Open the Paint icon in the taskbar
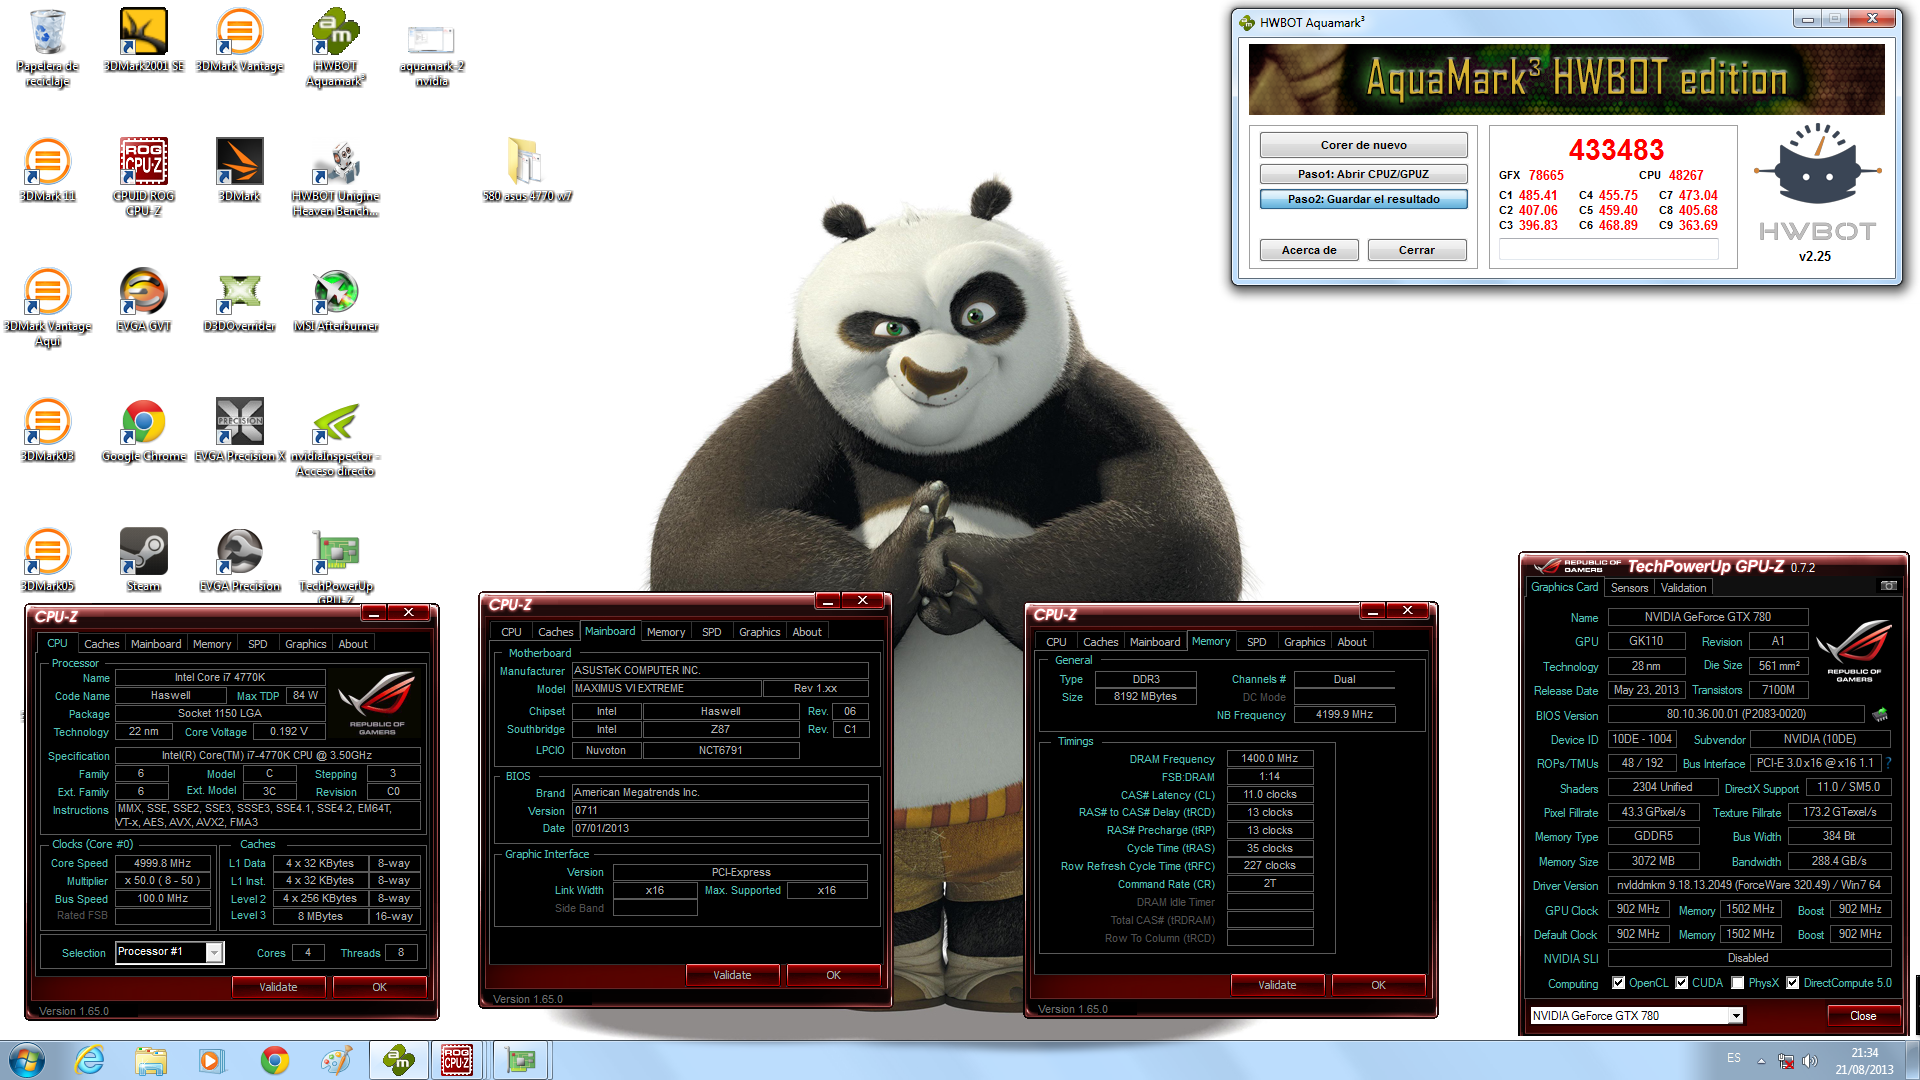 pos(336,1060)
